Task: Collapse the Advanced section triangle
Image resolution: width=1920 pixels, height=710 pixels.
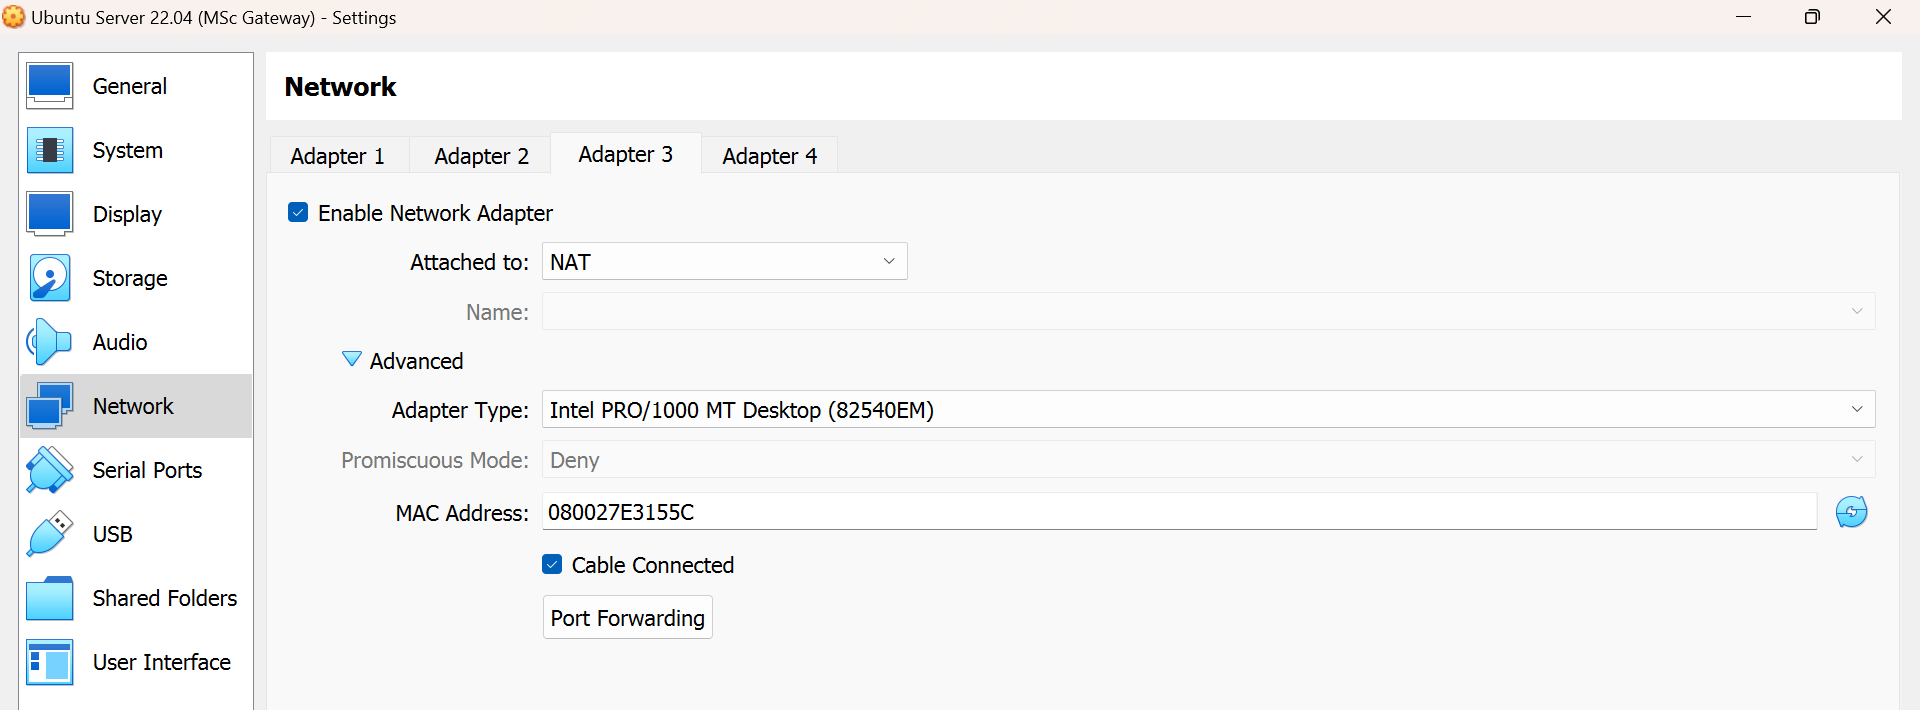Action: coord(352,359)
